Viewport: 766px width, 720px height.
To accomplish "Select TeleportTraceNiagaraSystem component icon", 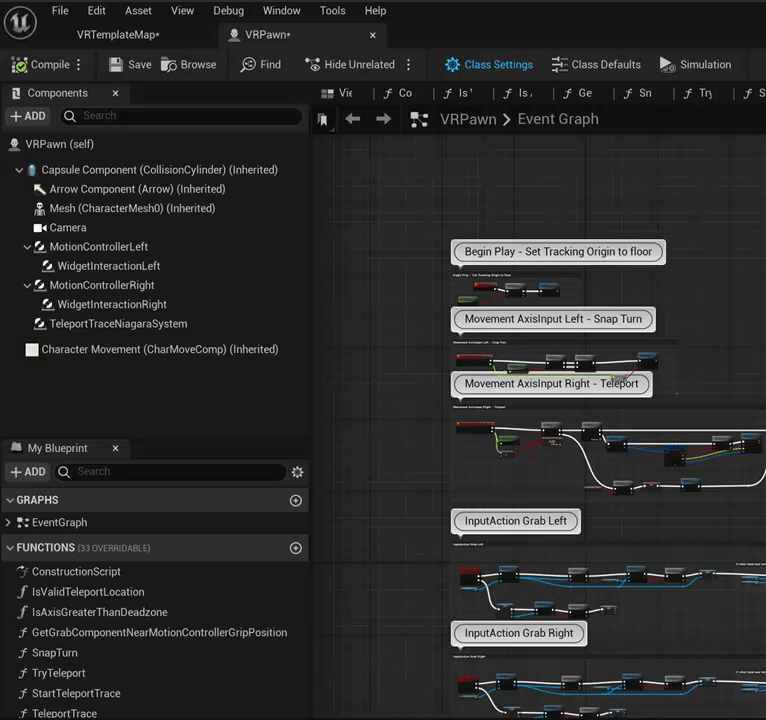I will (x=39, y=324).
